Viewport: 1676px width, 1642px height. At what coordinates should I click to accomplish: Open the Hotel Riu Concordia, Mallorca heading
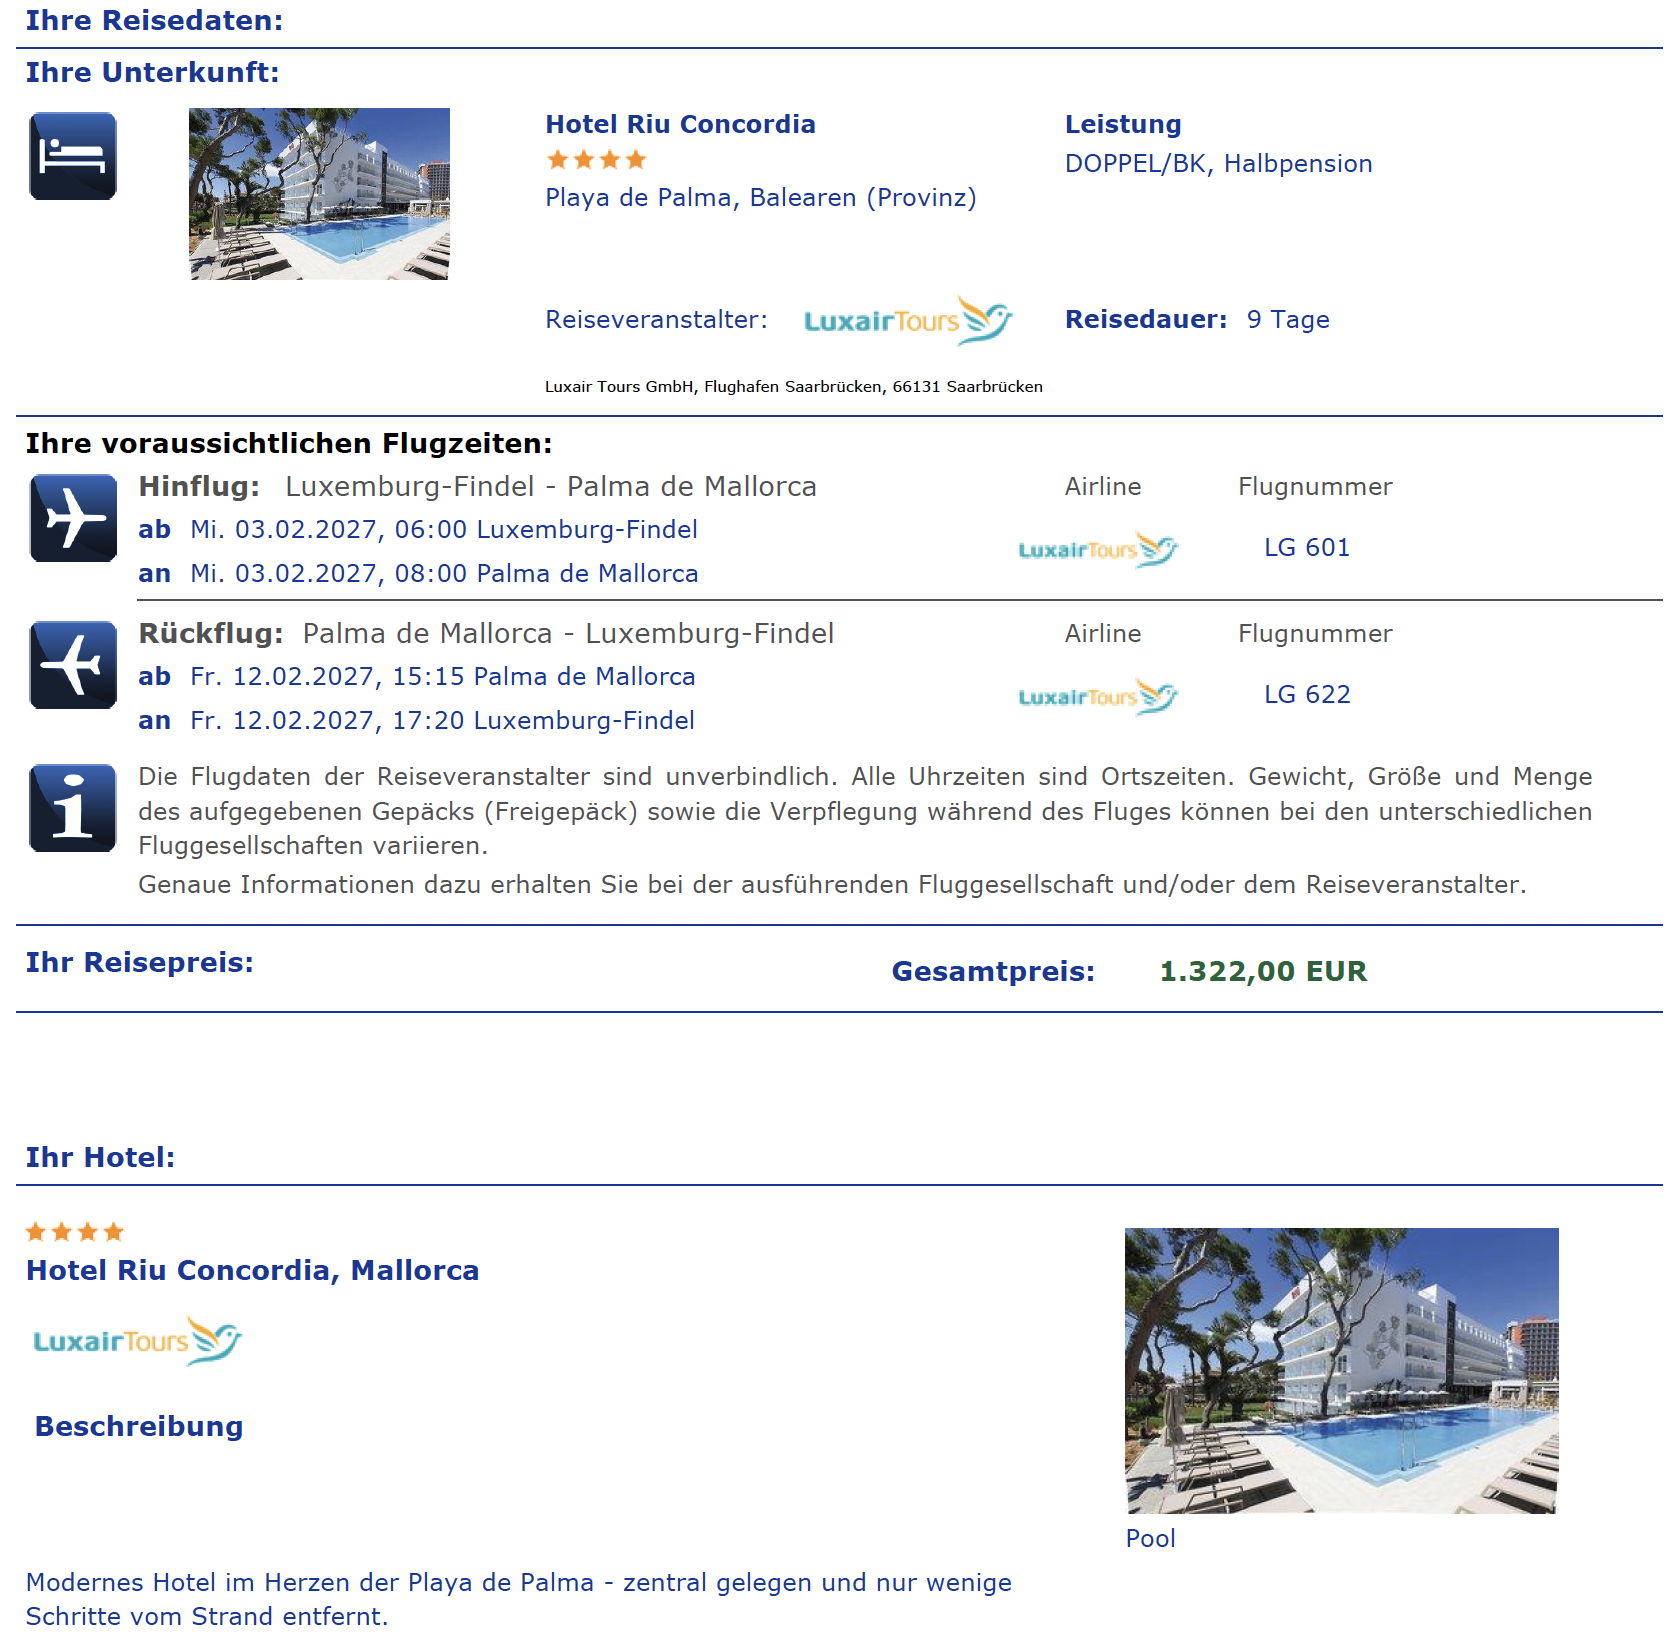[252, 1270]
